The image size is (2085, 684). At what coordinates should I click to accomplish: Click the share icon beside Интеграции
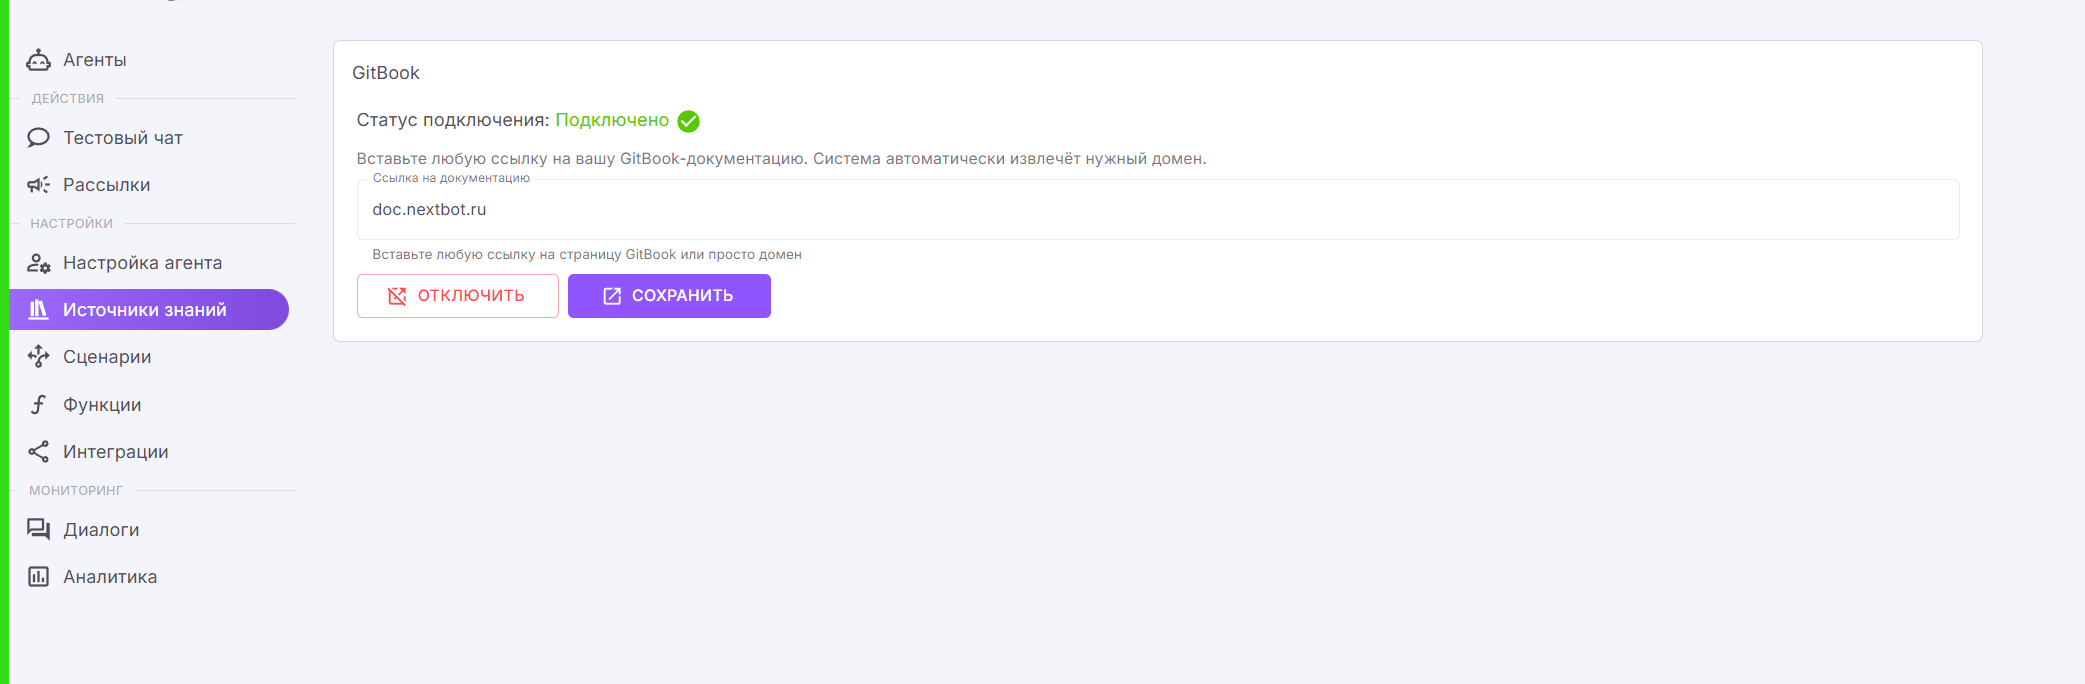click(x=38, y=452)
